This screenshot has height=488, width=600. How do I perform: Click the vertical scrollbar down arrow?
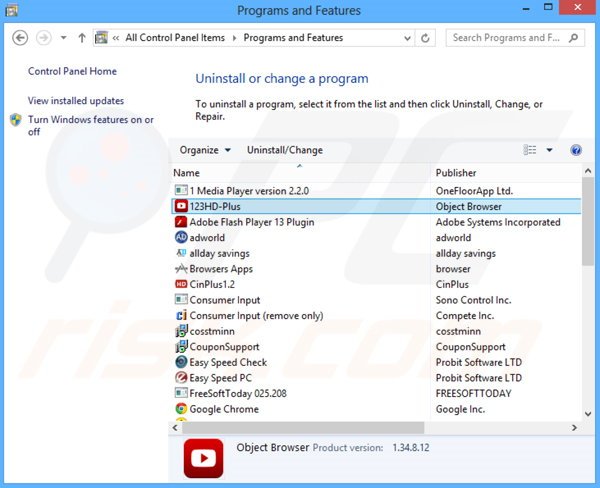(588, 413)
